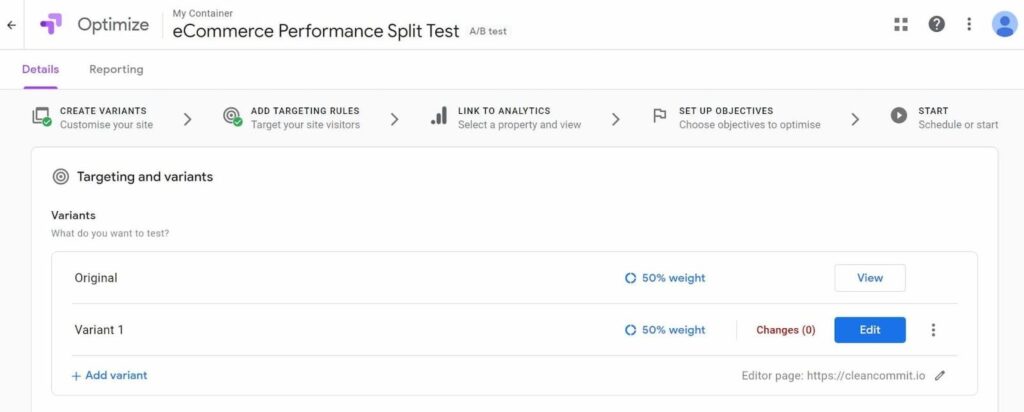Open the Add Targeting Rules step
The width and height of the screenshot is (1024, 412).
(x=291, y=118)
